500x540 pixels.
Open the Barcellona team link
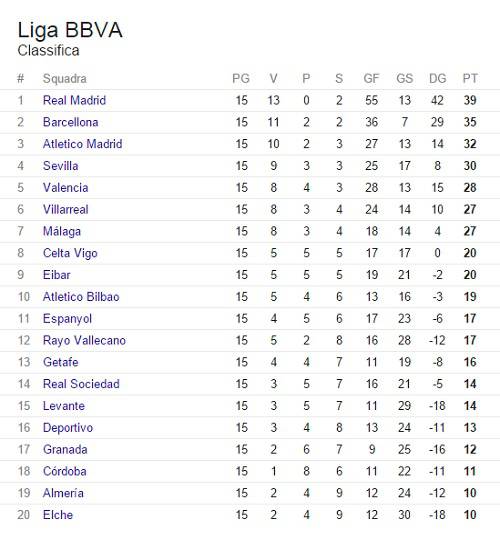(x=71, y=122)
